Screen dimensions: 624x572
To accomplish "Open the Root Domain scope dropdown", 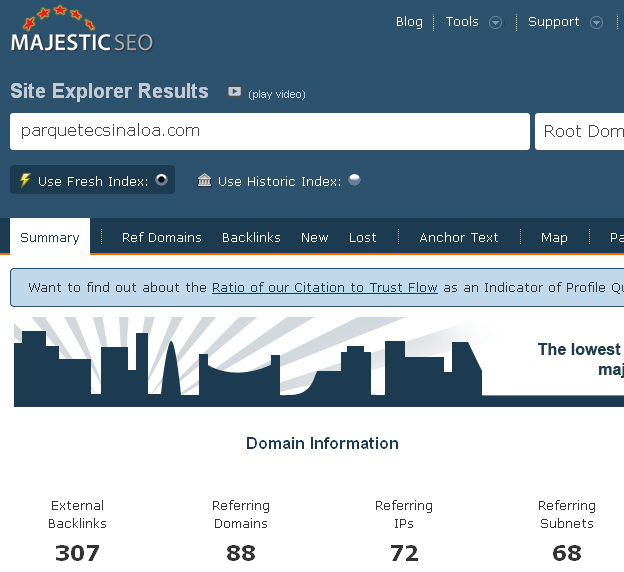I will (580, 131).
